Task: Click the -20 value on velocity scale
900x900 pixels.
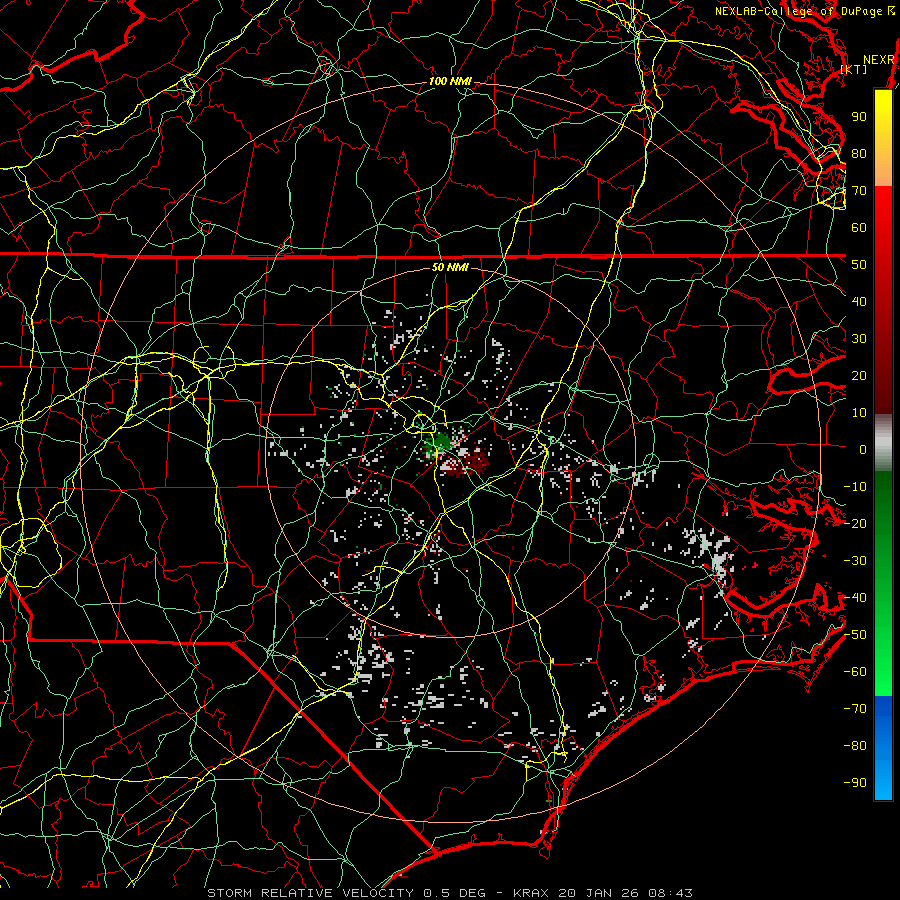Action: pos(855,523)
